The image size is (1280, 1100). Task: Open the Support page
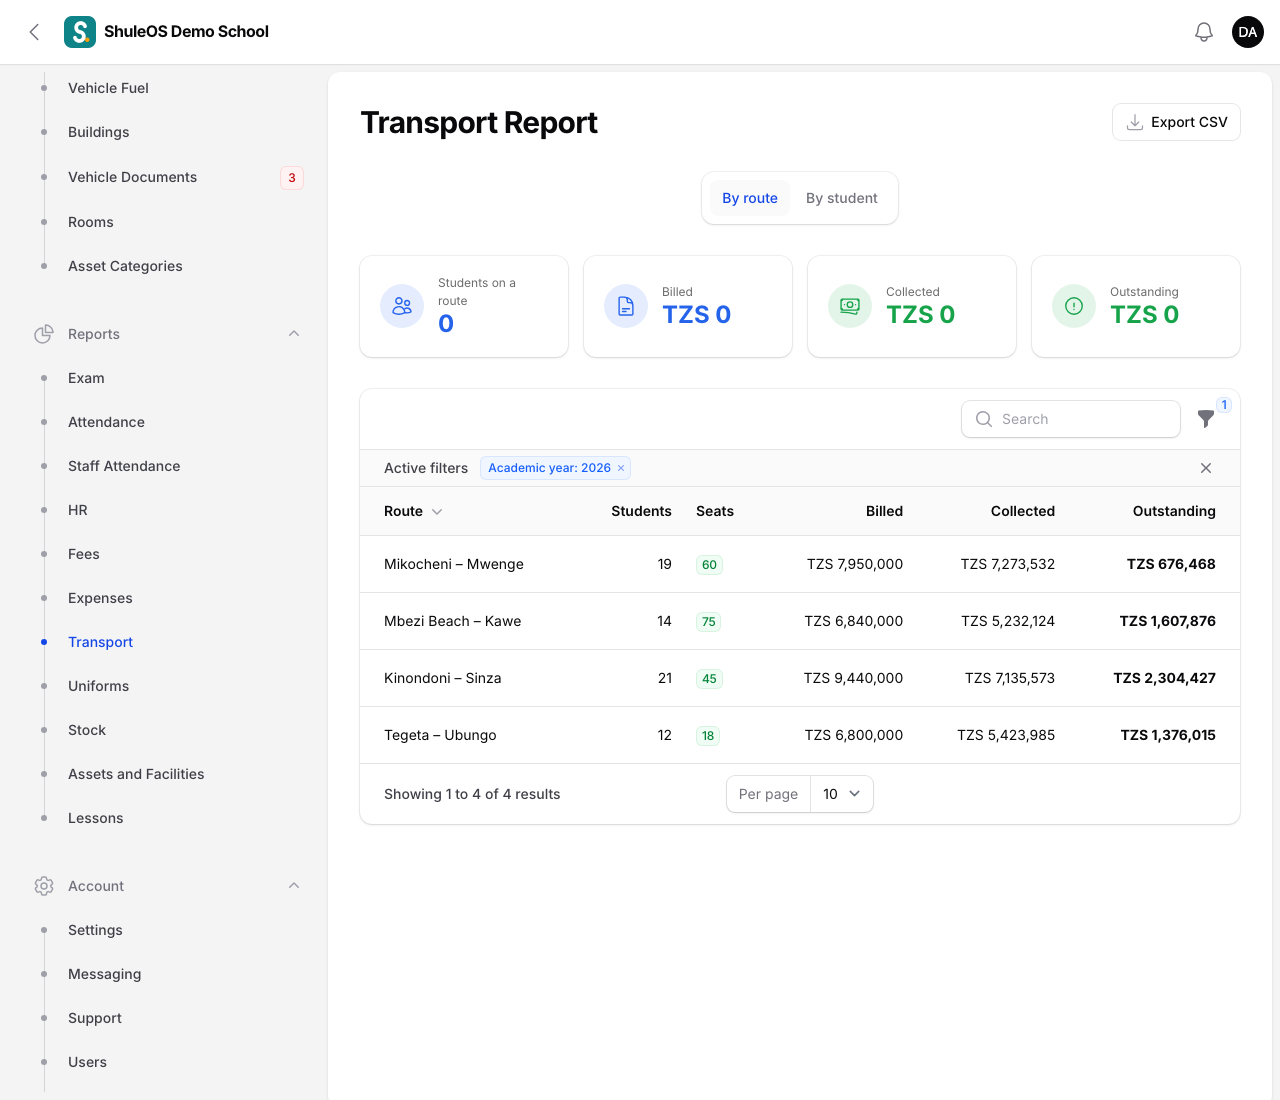pyautogui.click(x=95, y=1018)
